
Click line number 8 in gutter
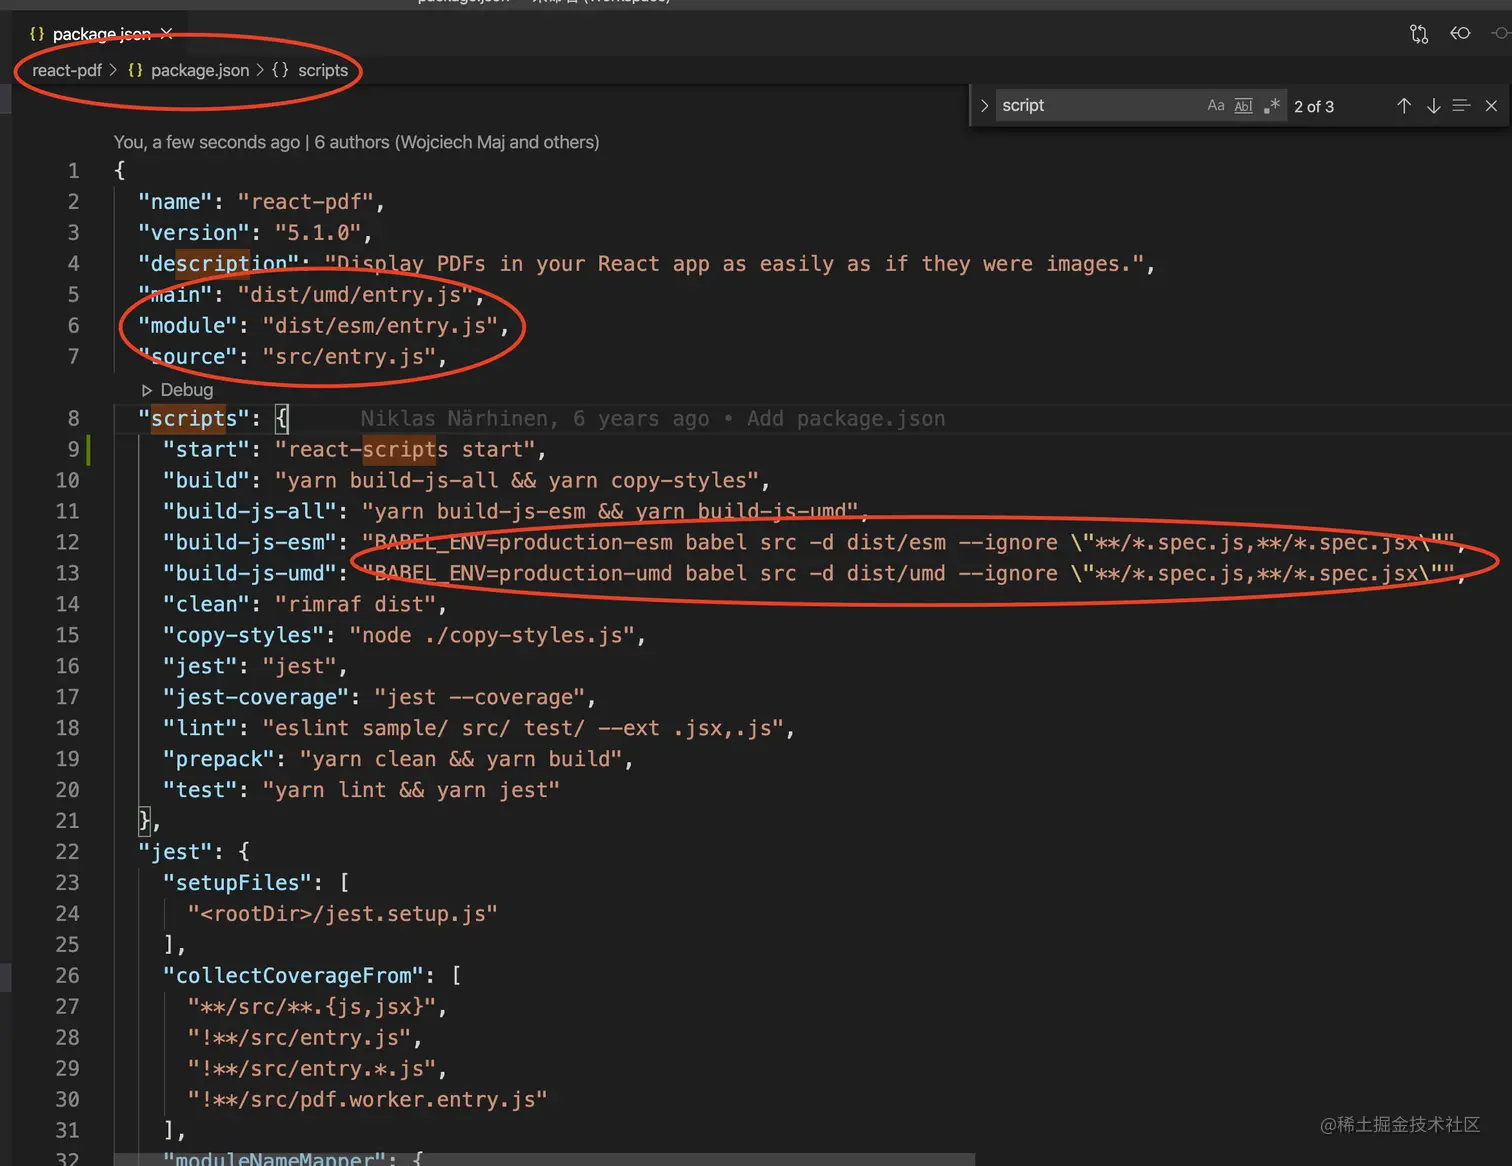[x=73, y=418]
